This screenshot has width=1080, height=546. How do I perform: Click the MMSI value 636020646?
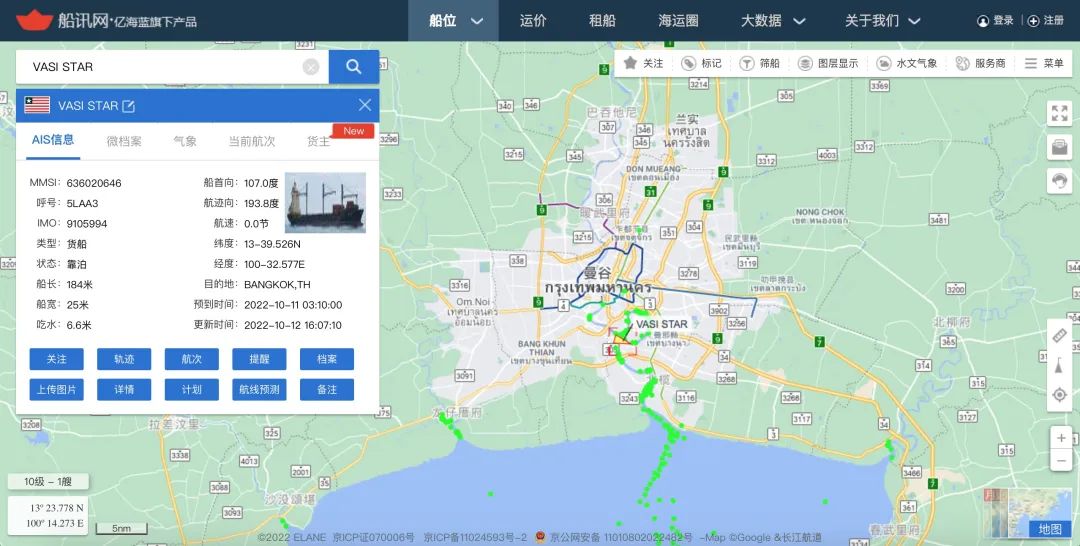[94, 183]
